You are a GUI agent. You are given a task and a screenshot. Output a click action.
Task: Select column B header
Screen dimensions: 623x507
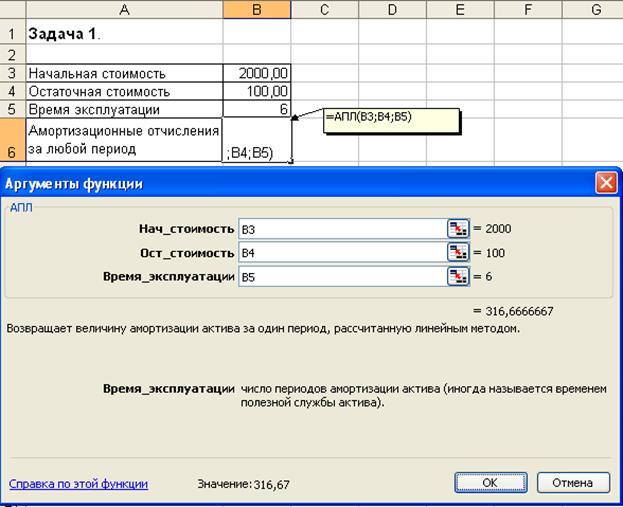[x=257, y=9]
